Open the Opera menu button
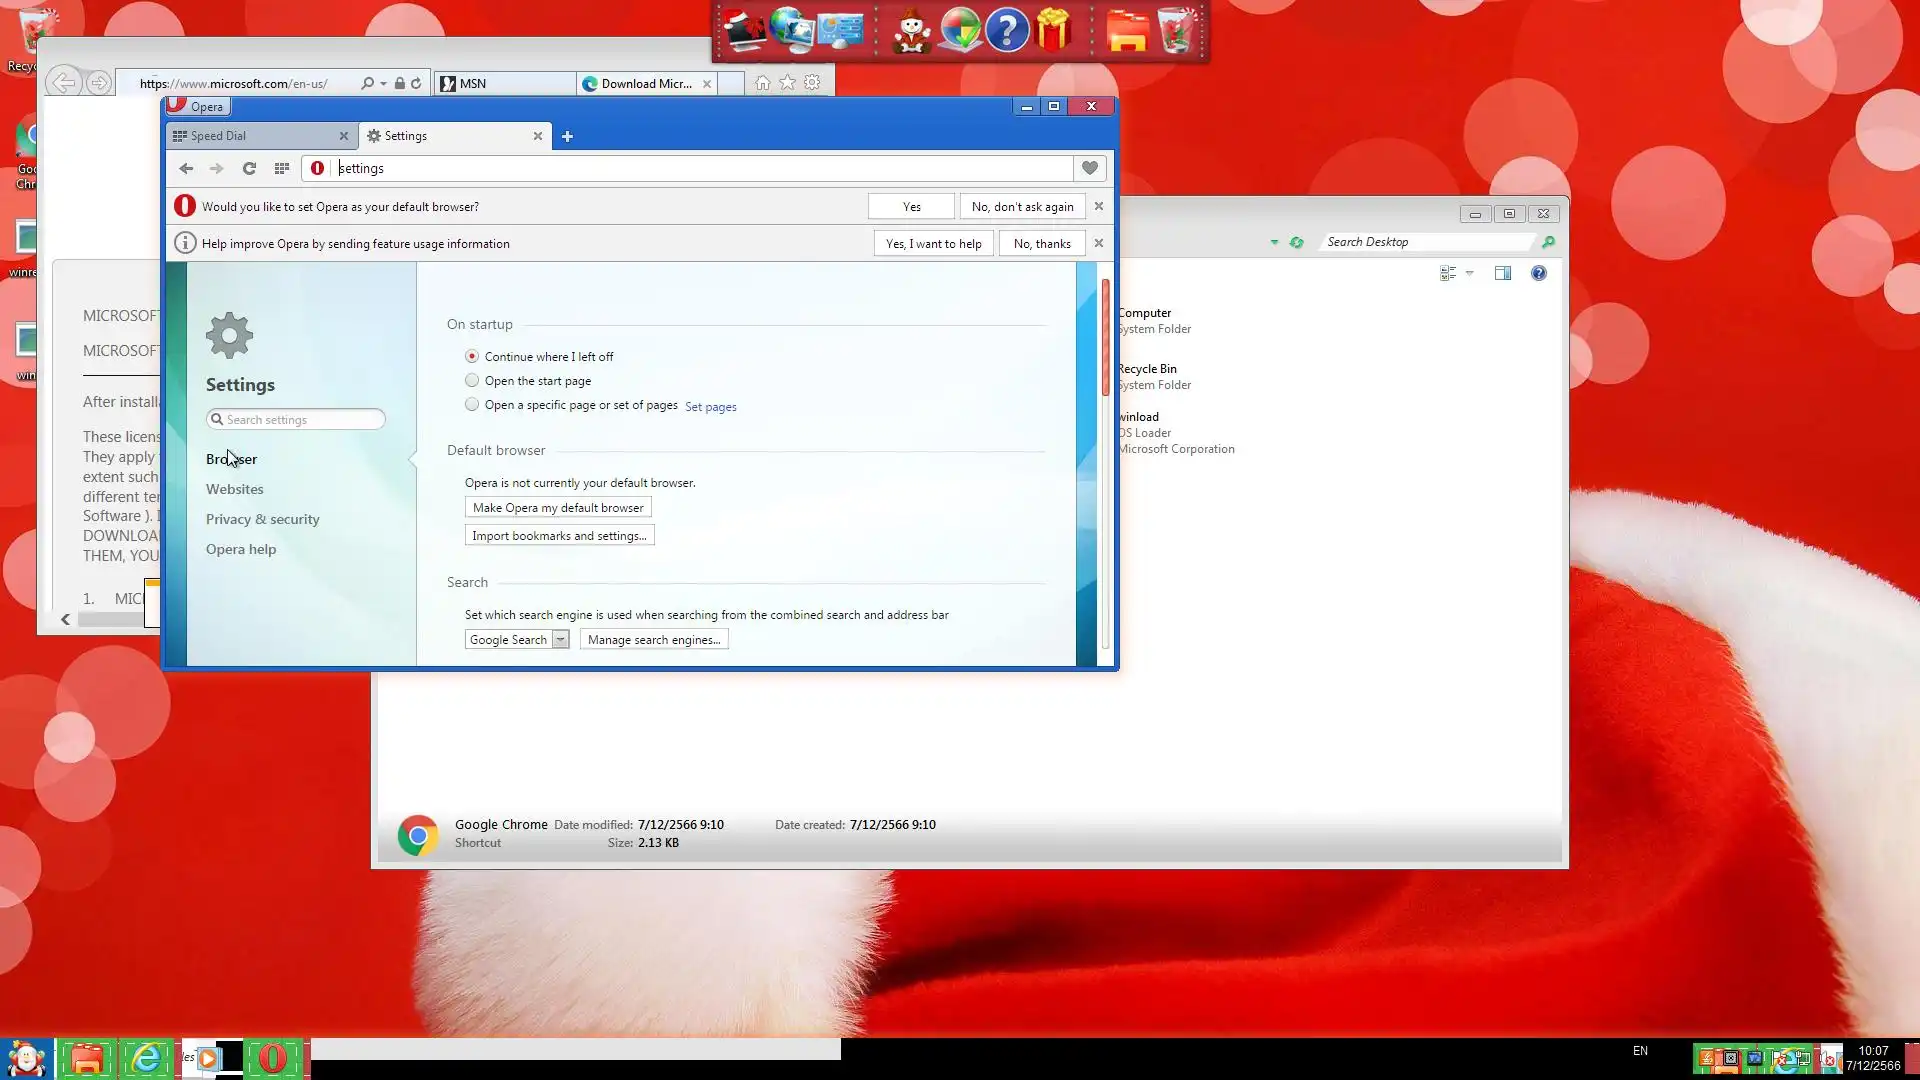 click(x=197, y=106)
